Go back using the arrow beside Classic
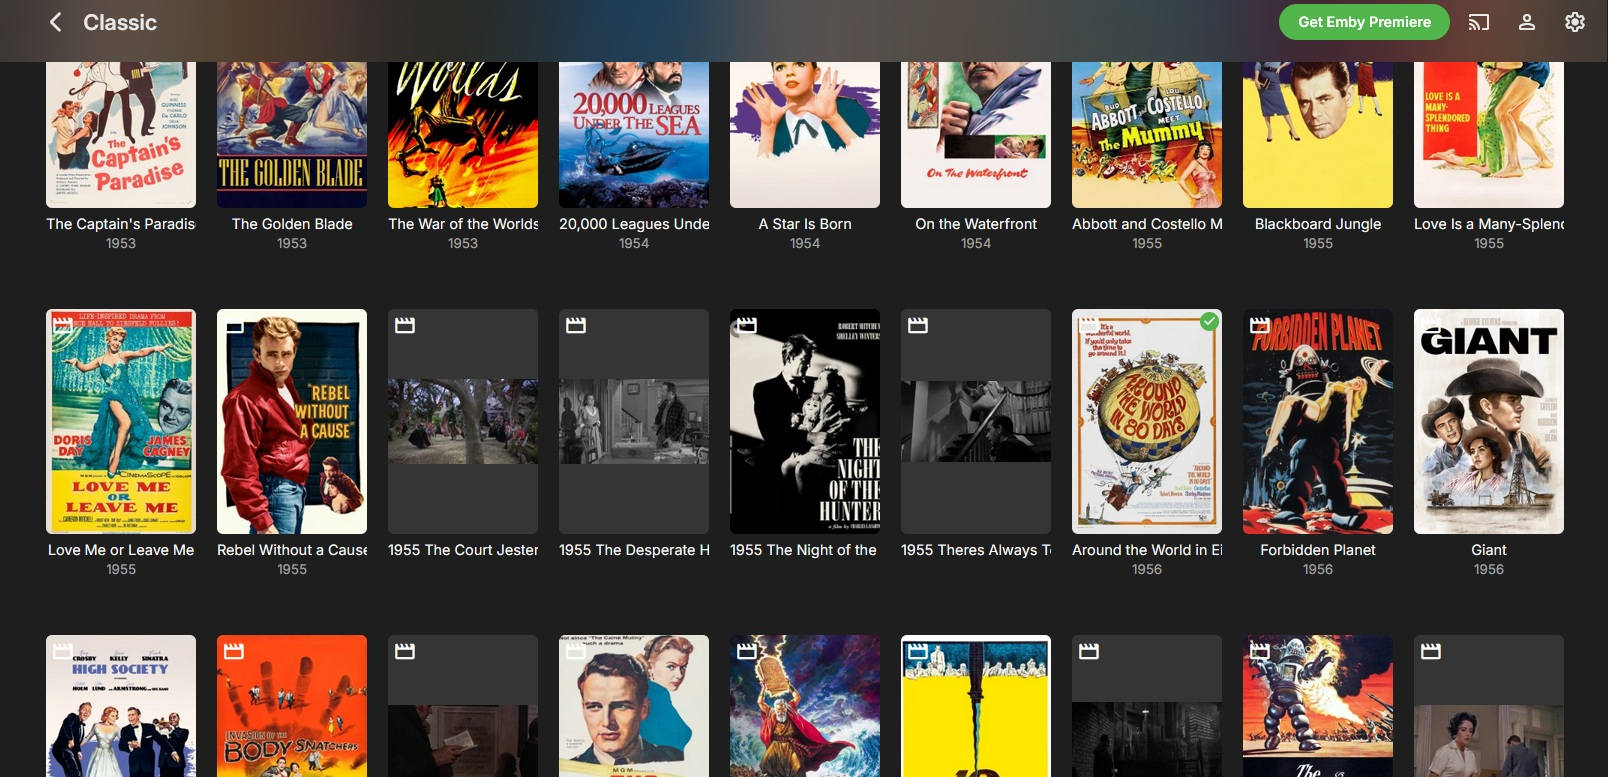 [x=56, y=22]
